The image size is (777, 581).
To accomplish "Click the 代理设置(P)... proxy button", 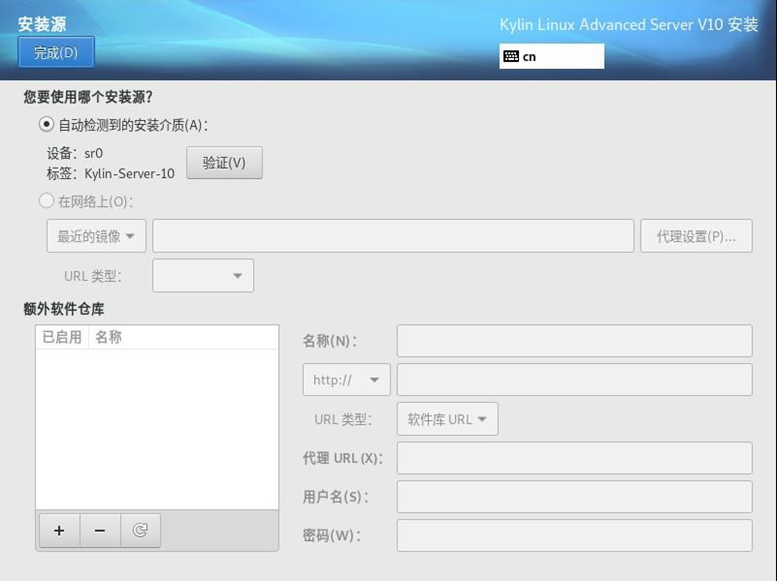I will click(x=696, y=236).
